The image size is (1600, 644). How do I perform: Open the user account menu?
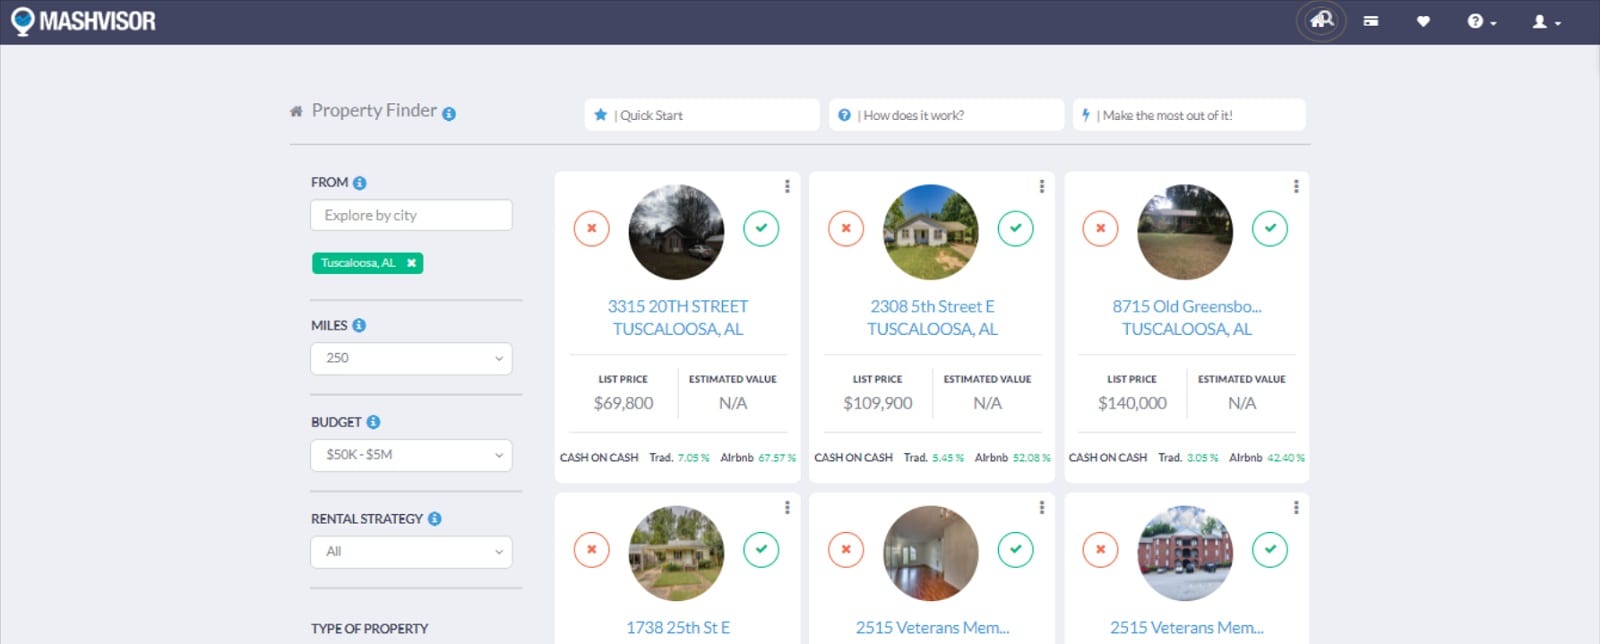coord(1546,21)
